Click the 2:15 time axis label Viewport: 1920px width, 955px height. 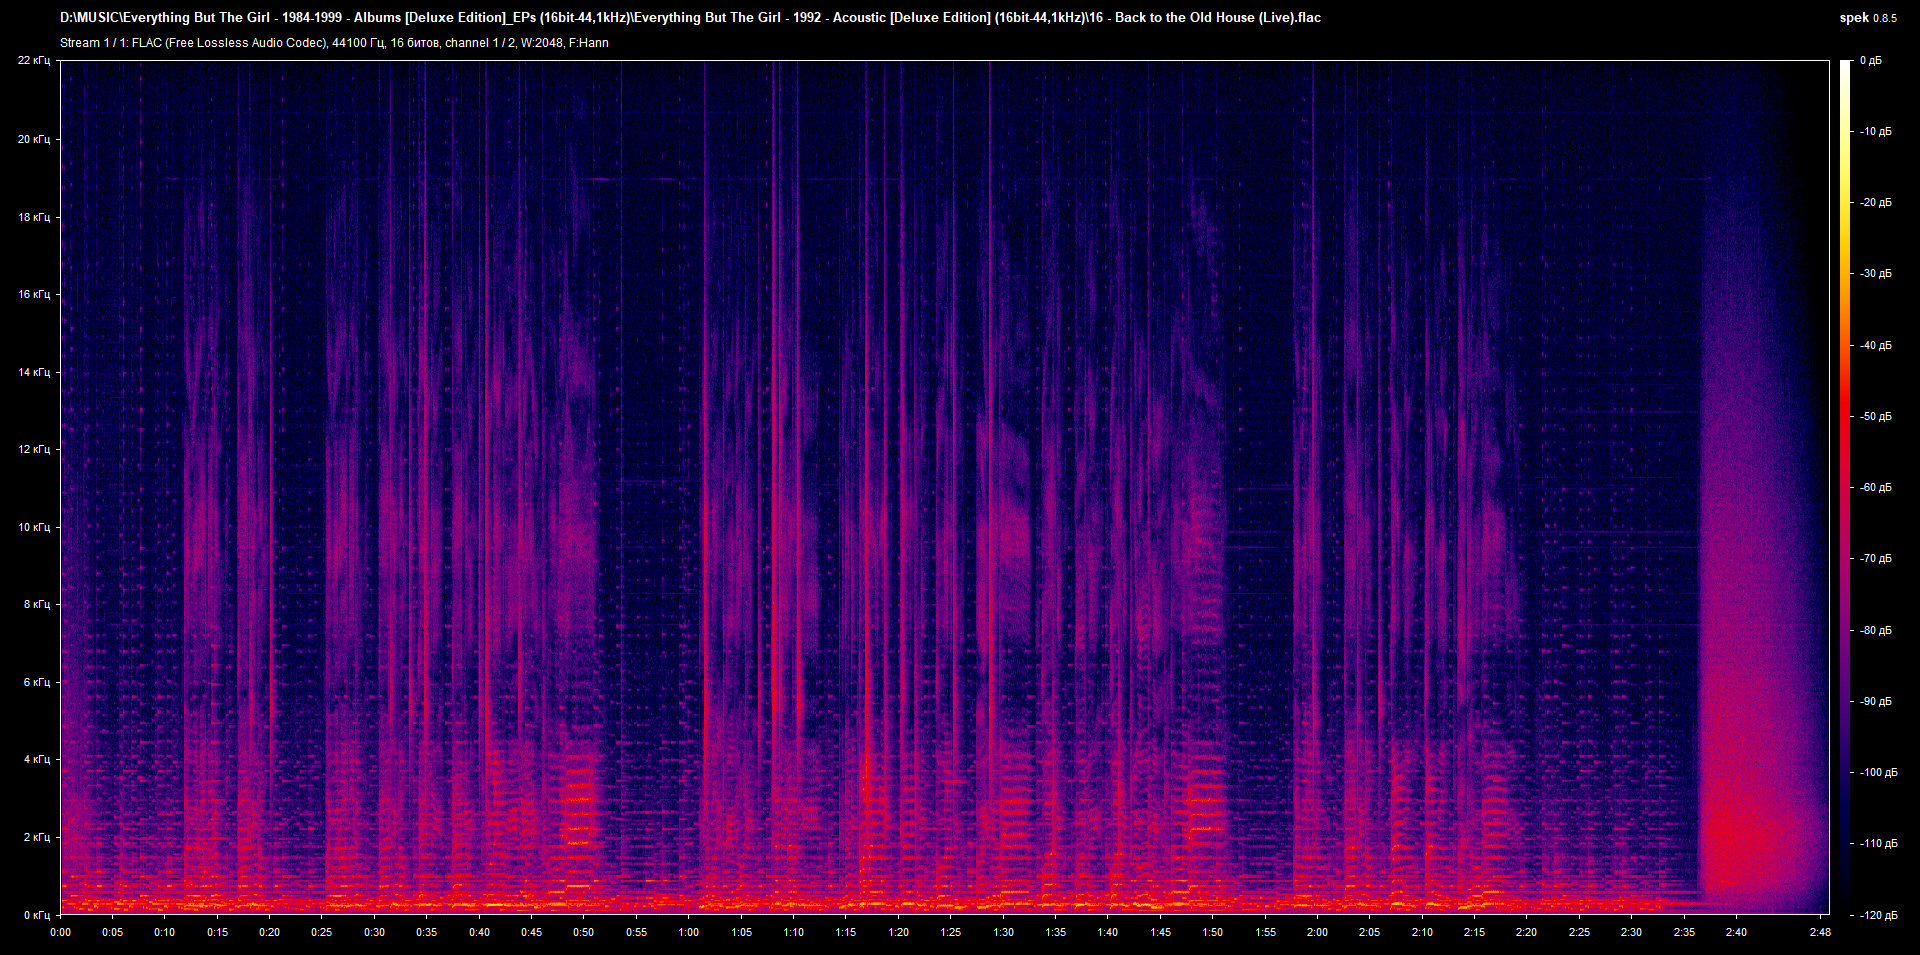1475,932
